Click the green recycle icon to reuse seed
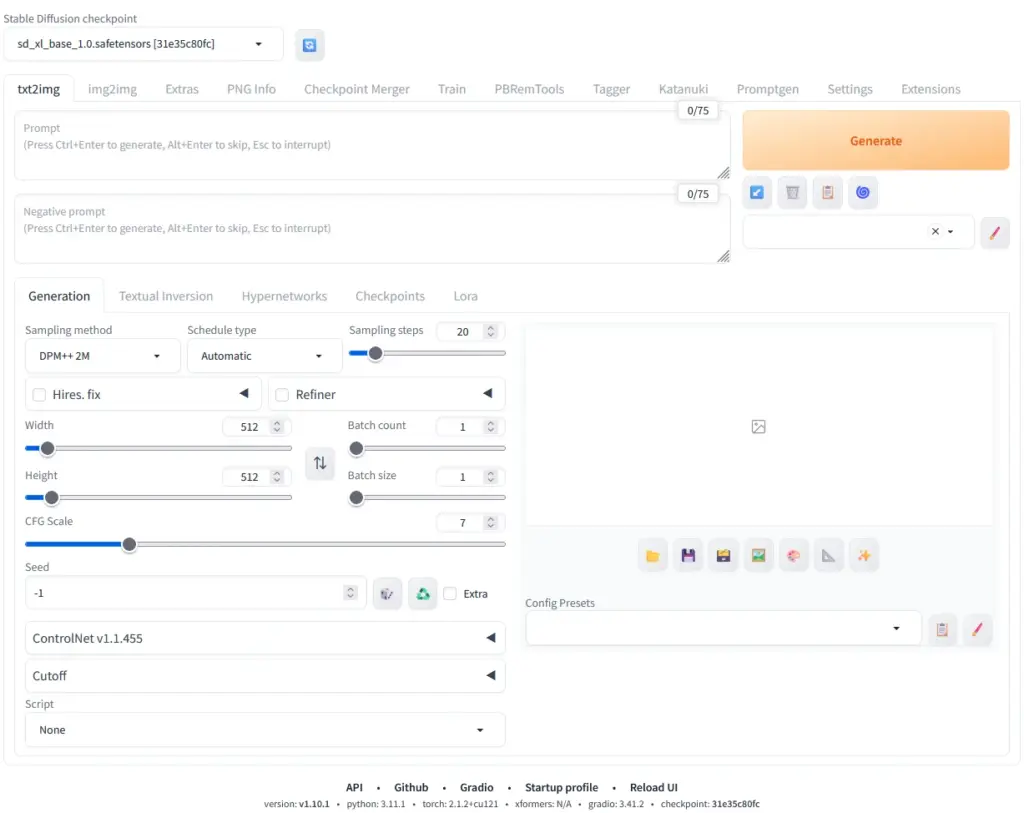This screenshot has height=813, width=1024. point(423,594)
